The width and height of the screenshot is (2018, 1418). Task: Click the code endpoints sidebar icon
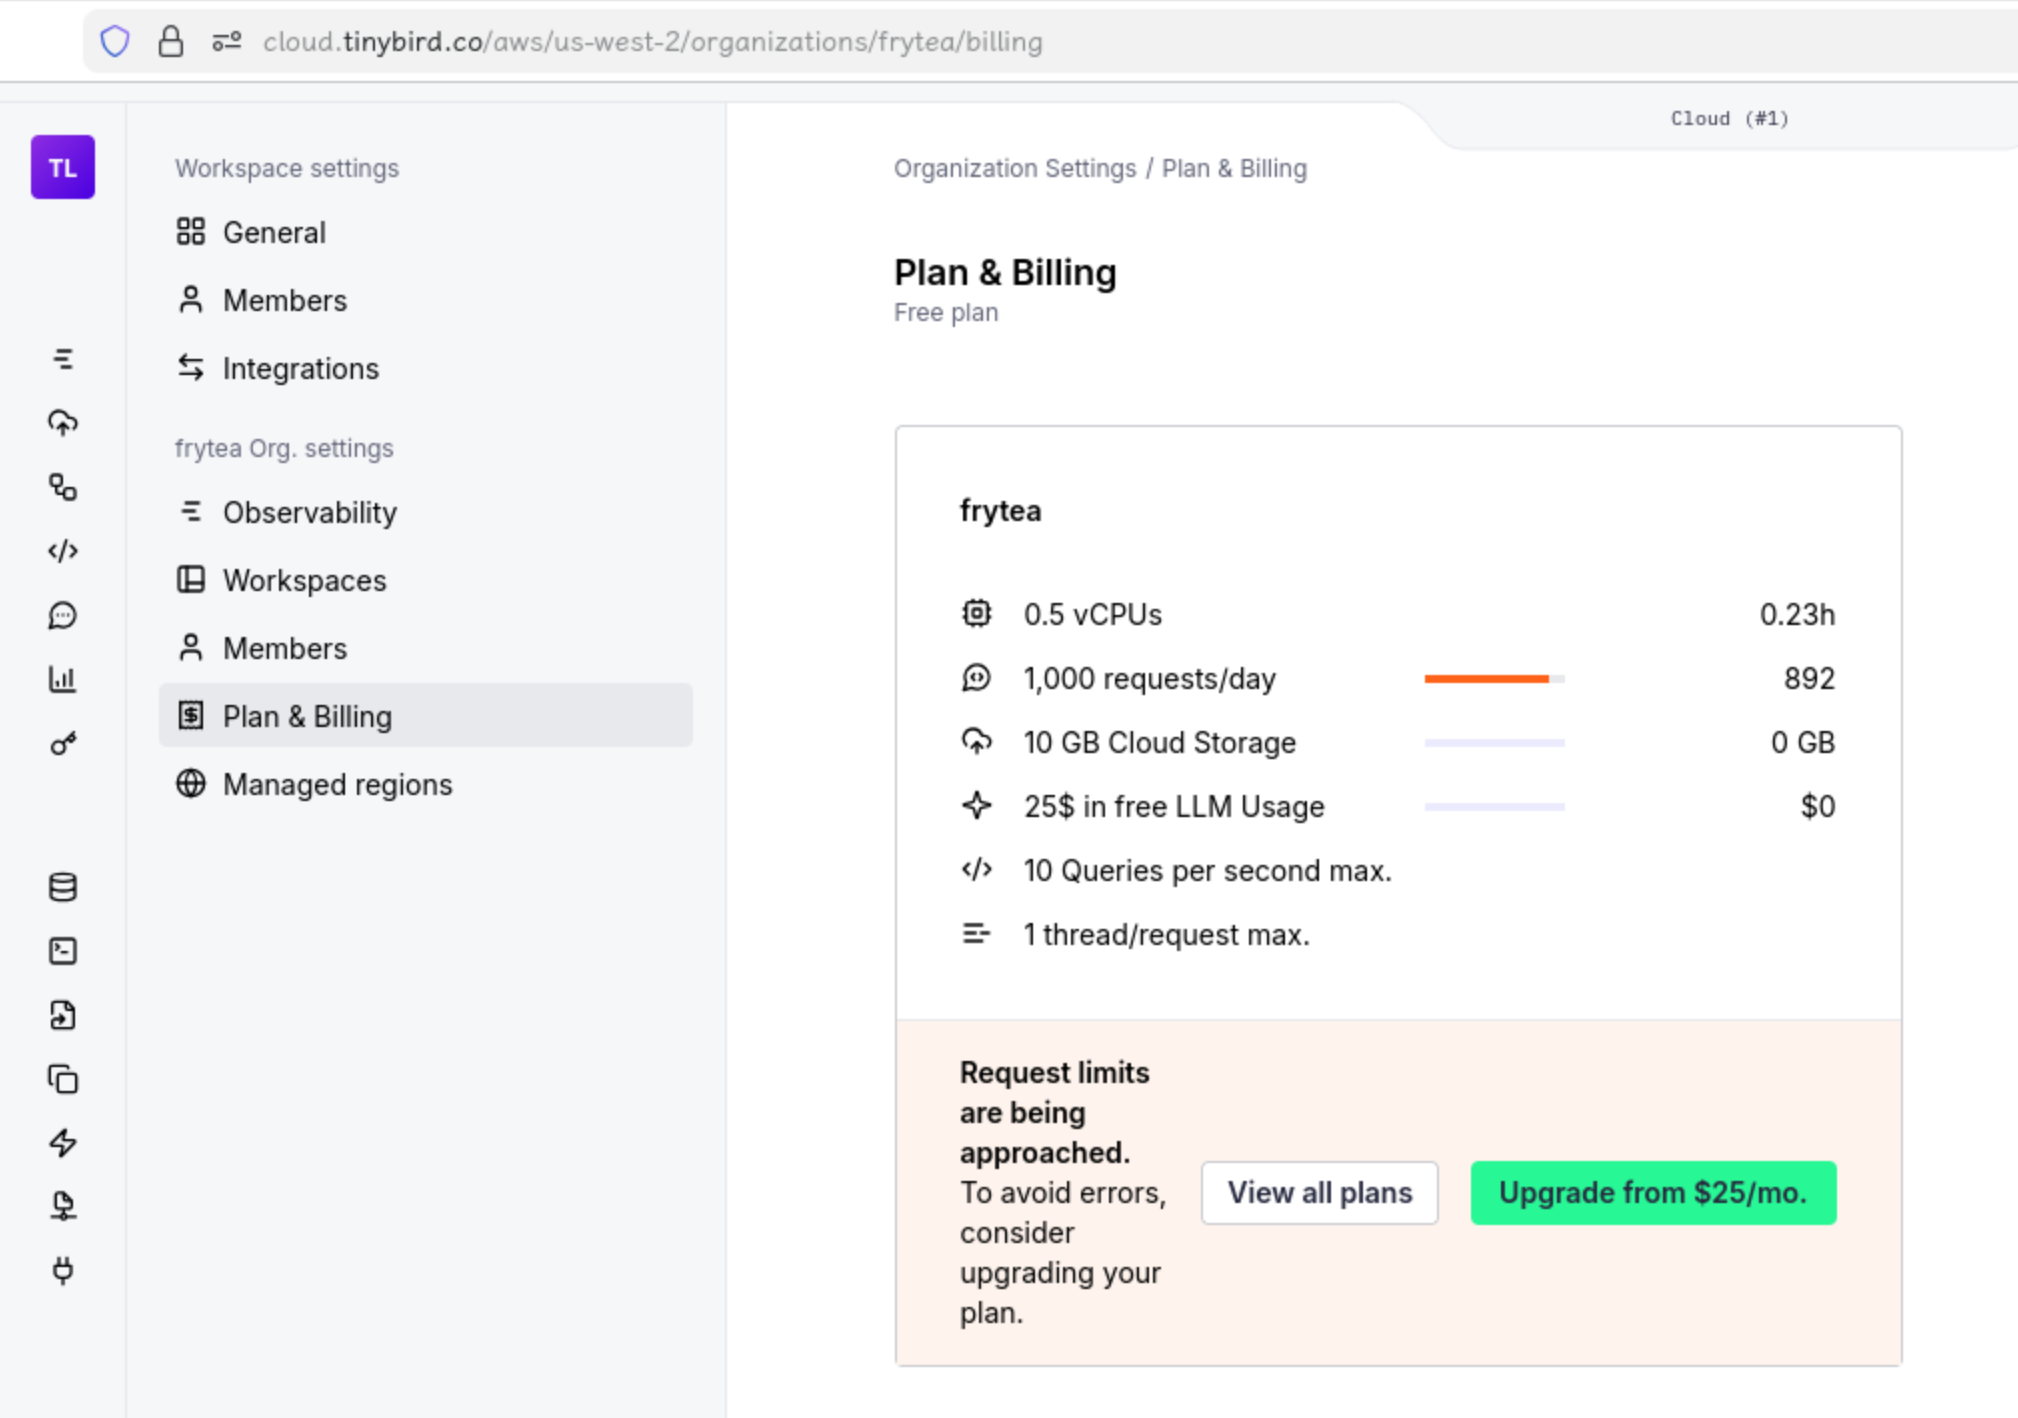coord(62,551)
